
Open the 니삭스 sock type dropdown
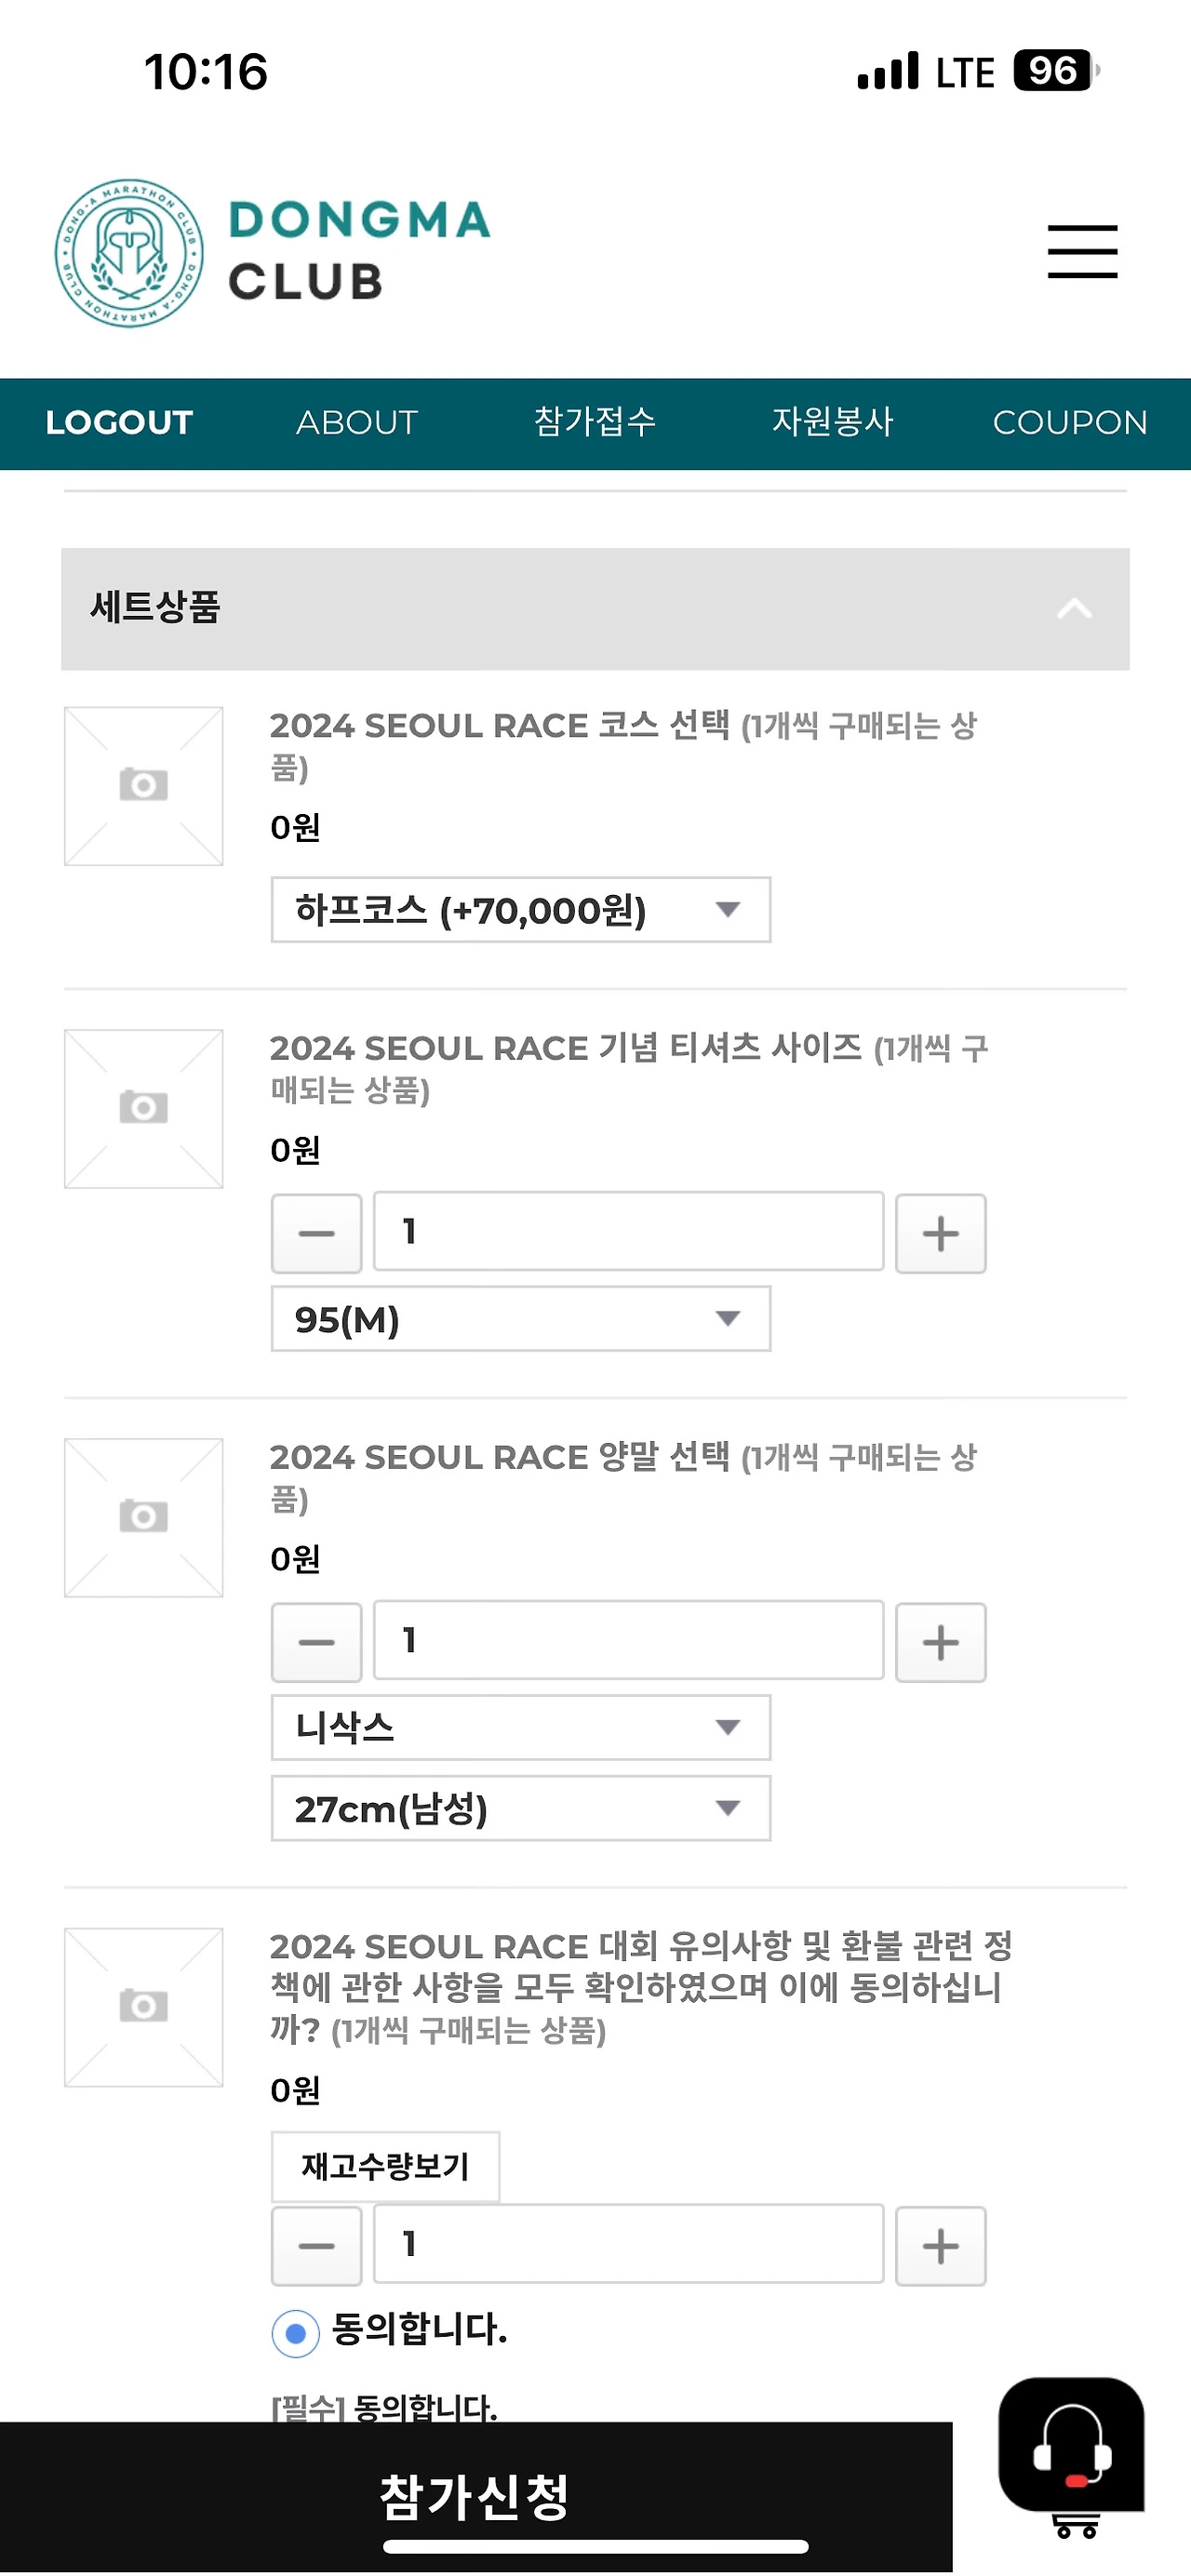(520, 1727)
